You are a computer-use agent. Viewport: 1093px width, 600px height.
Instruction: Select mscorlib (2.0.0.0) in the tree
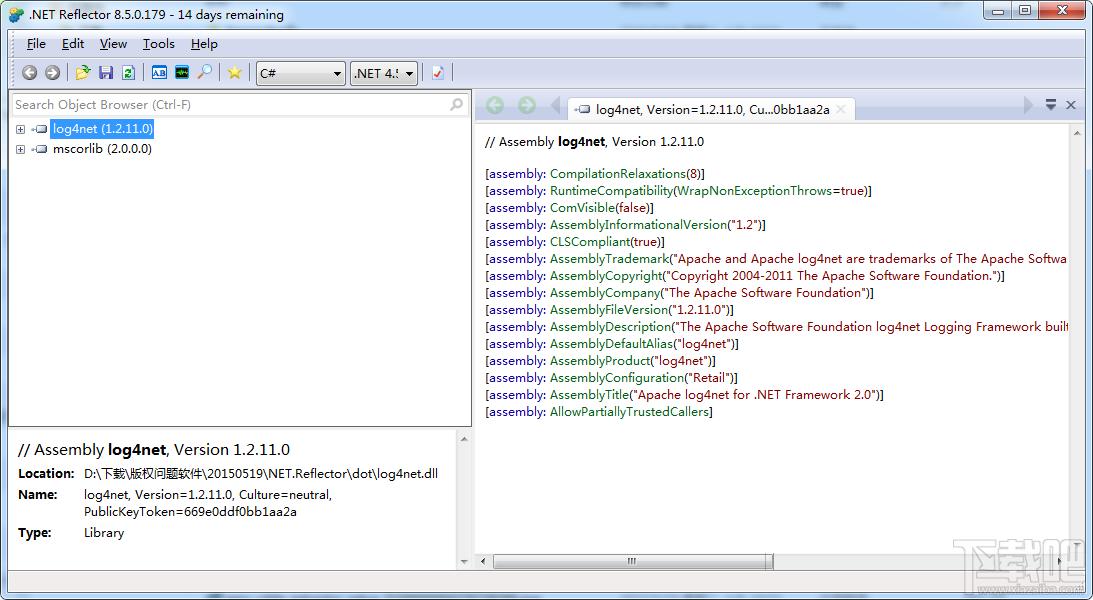click(102, 148)
